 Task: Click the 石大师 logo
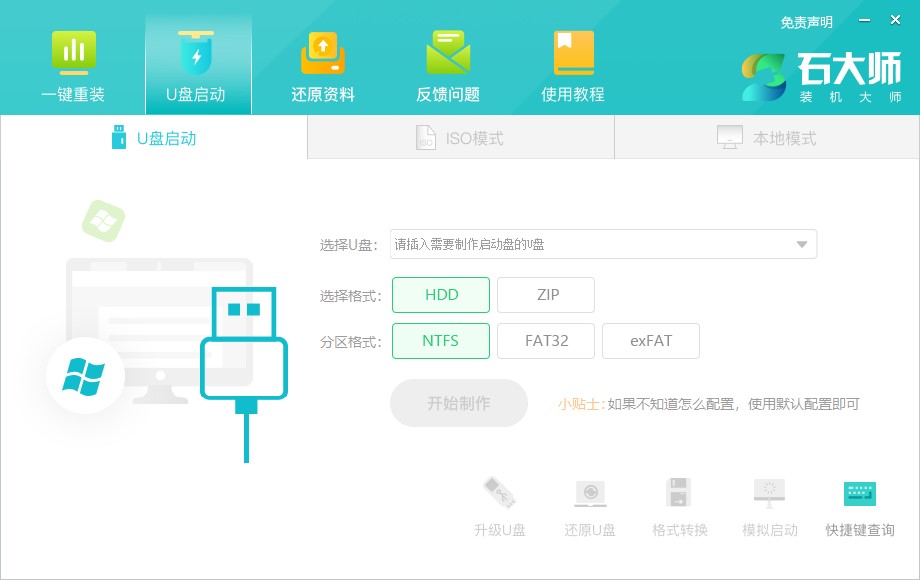[x=821, y=77]
